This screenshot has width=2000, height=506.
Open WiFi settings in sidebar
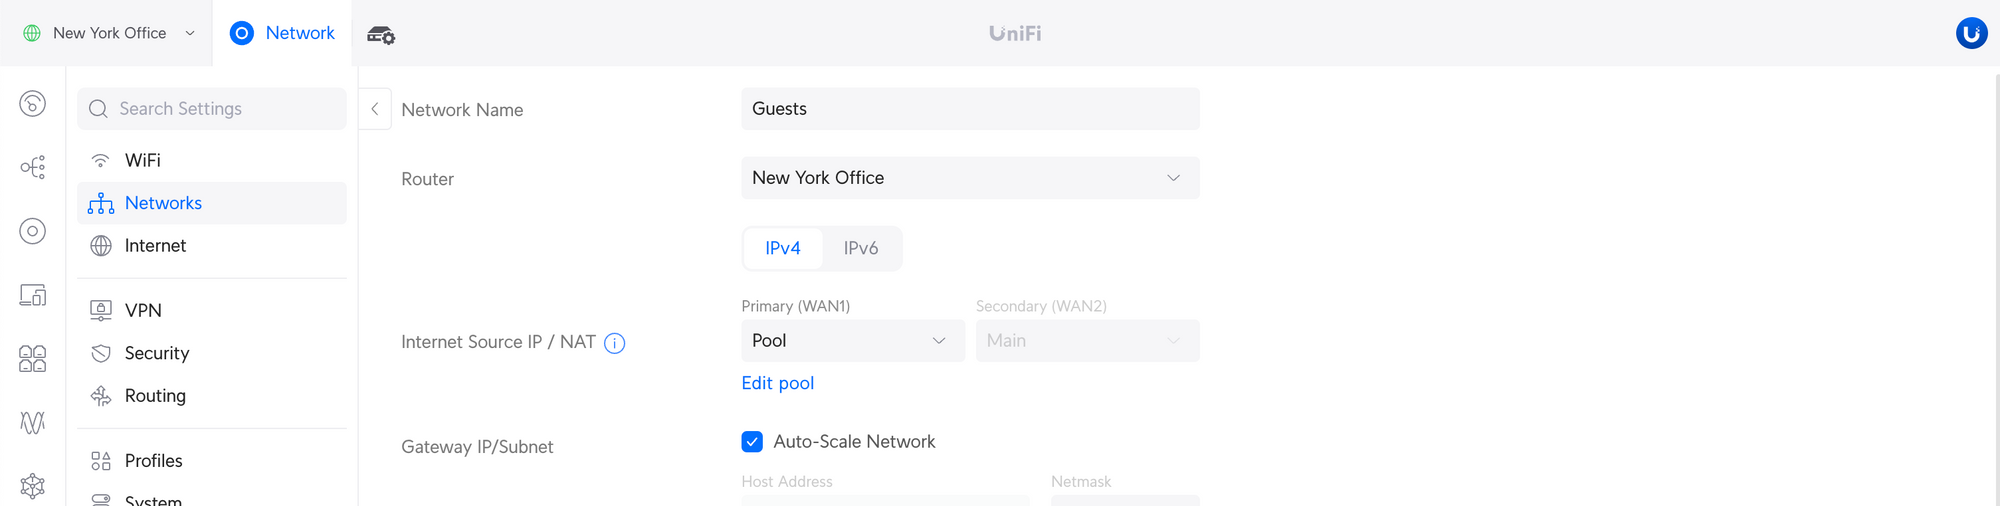(x=142, y=160)
